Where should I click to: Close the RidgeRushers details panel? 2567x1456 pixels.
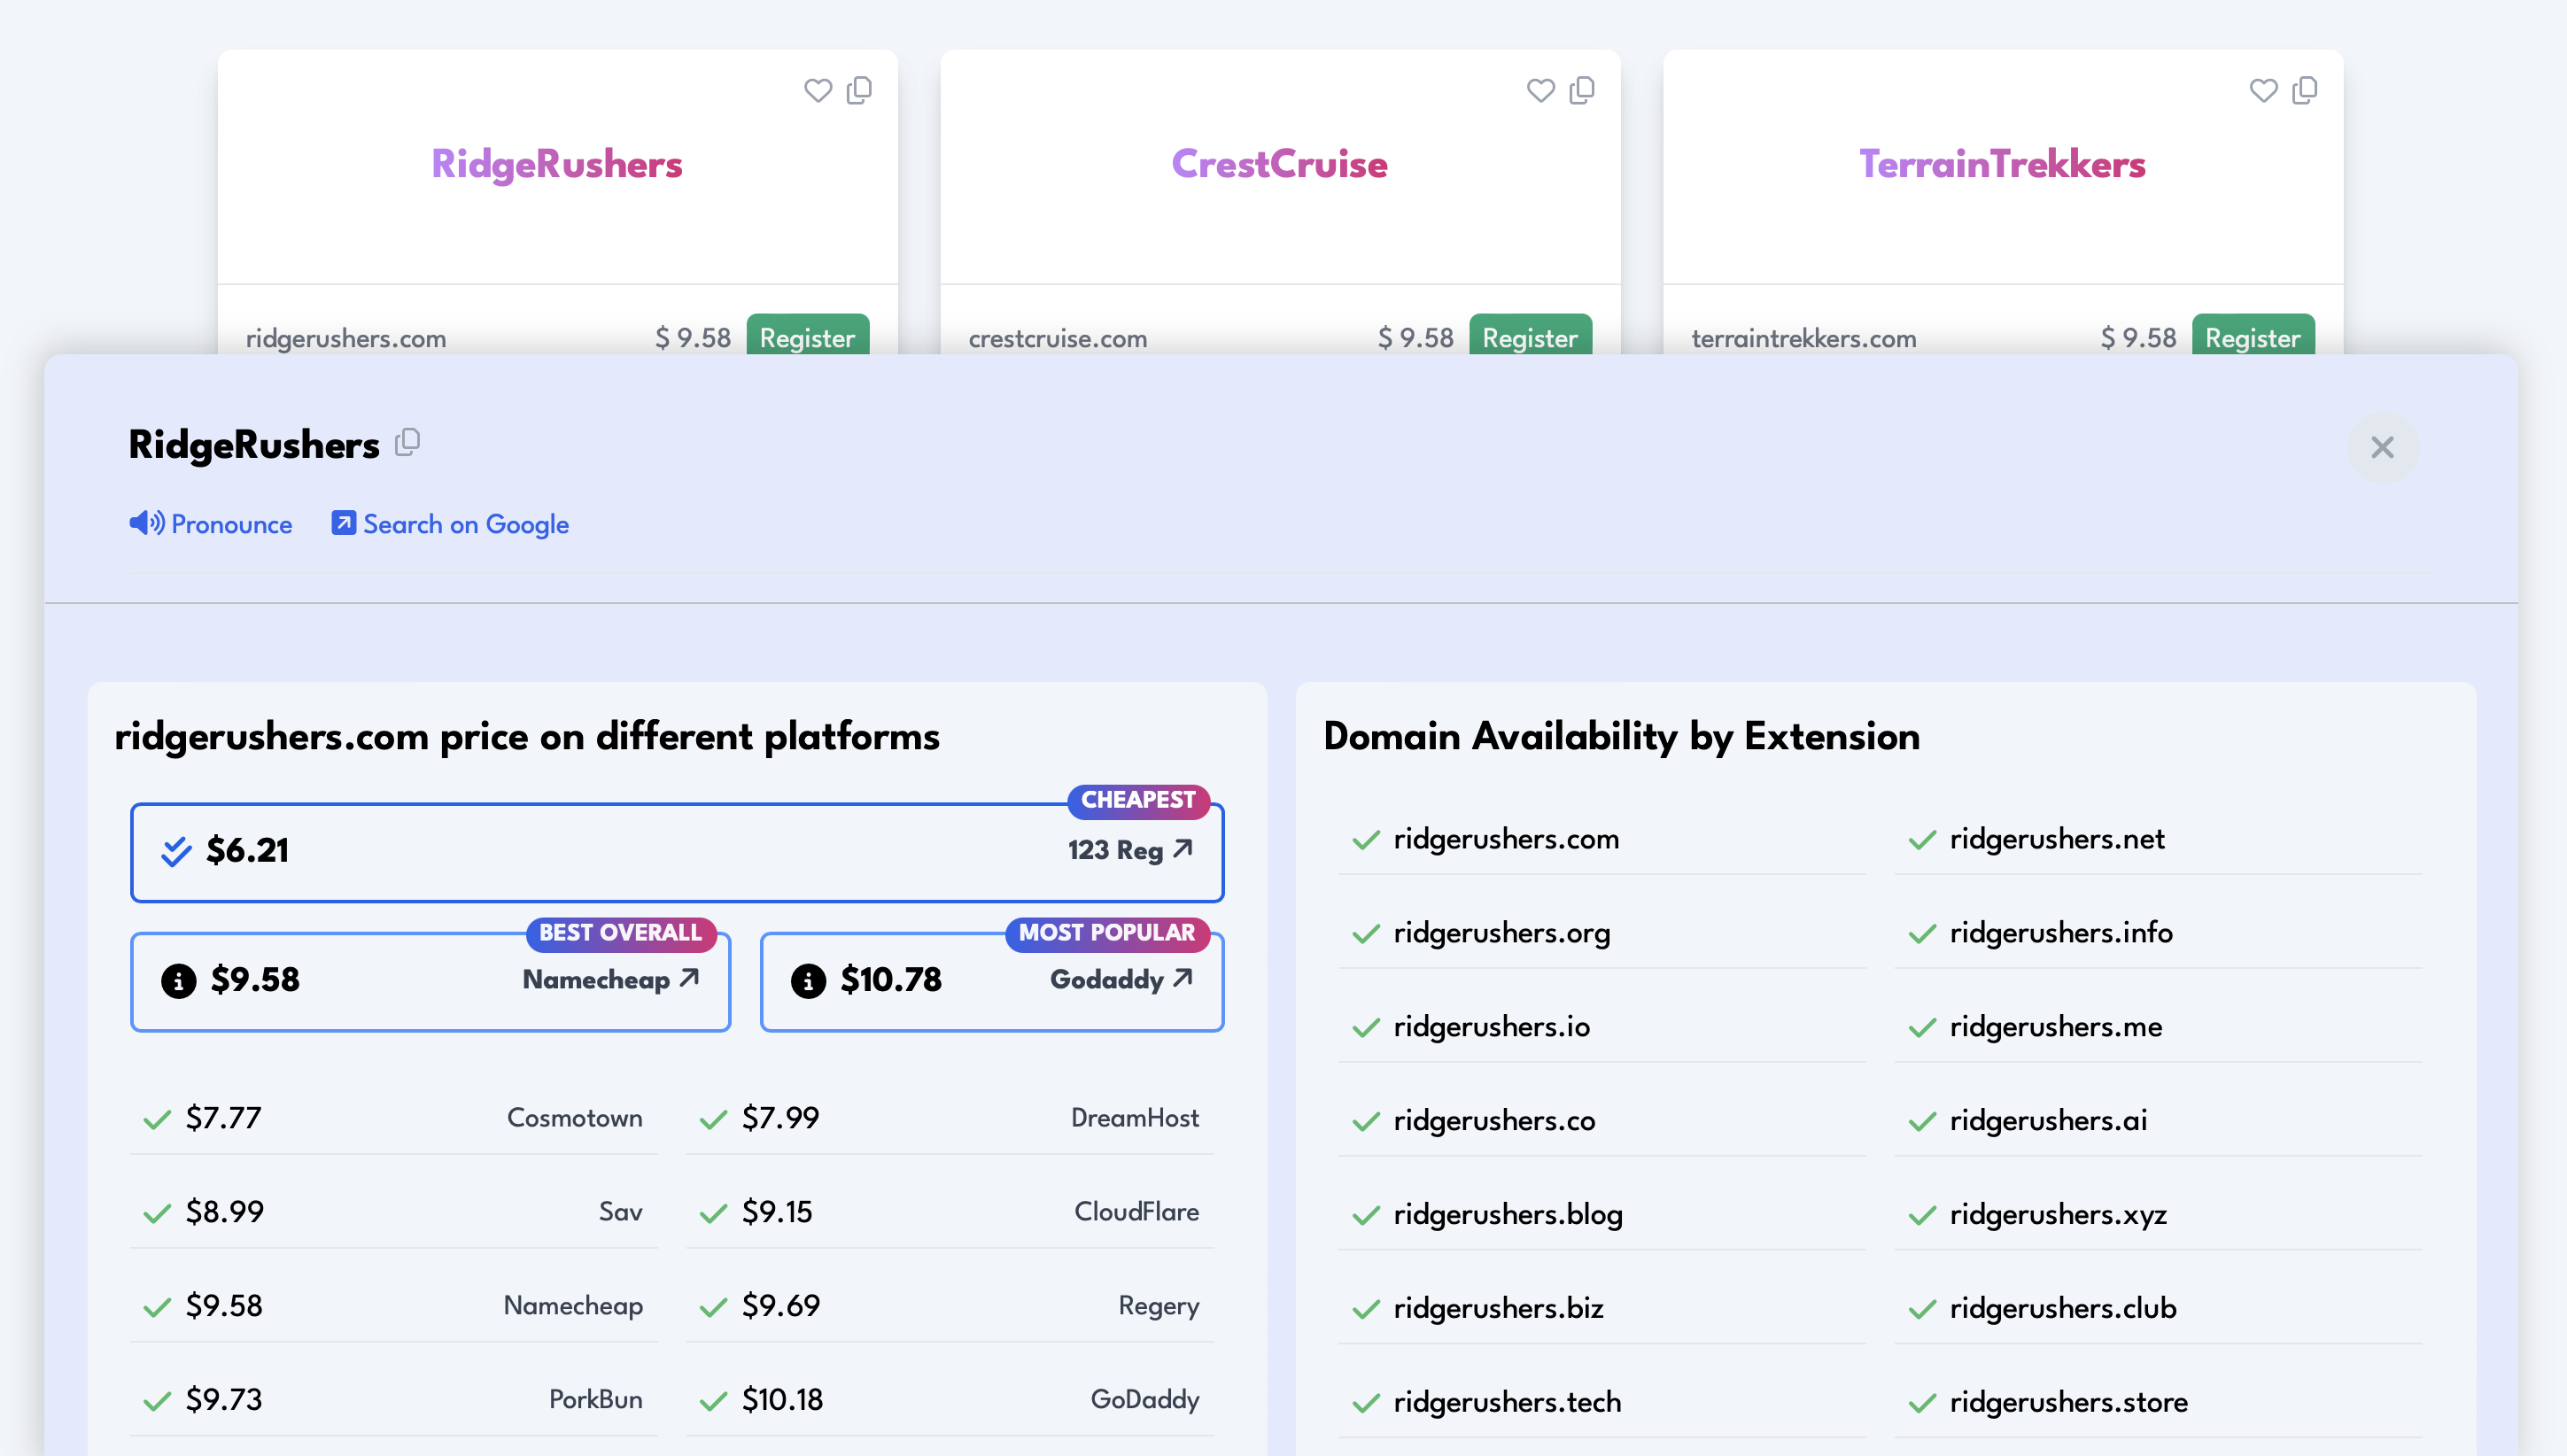tap(2382, 447)
